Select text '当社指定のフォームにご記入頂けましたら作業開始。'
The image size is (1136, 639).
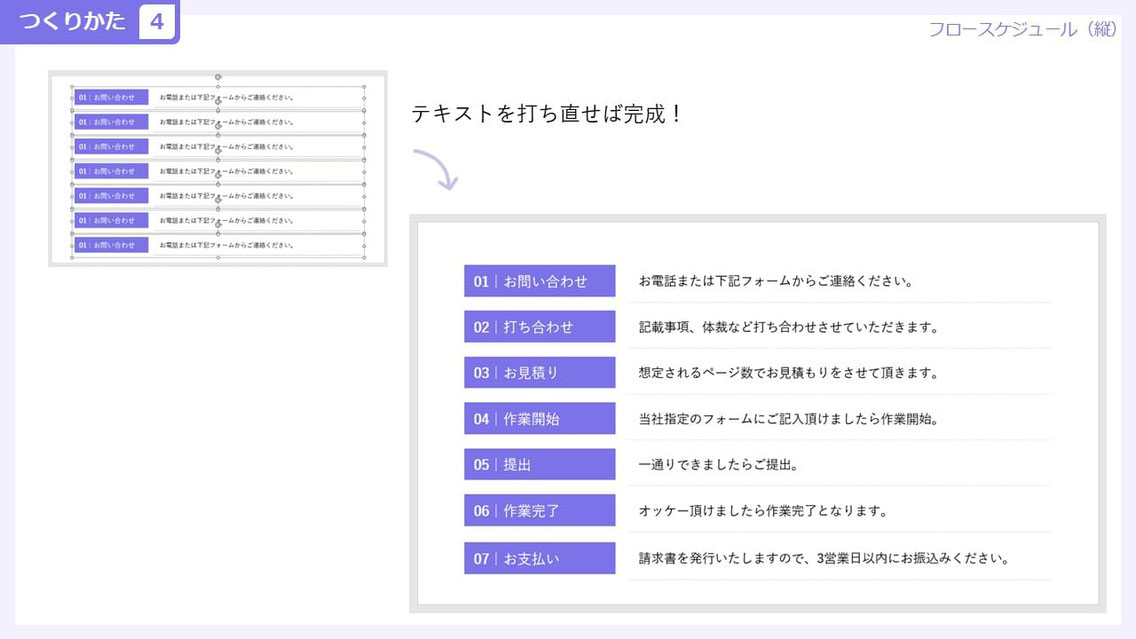point(789,419)
